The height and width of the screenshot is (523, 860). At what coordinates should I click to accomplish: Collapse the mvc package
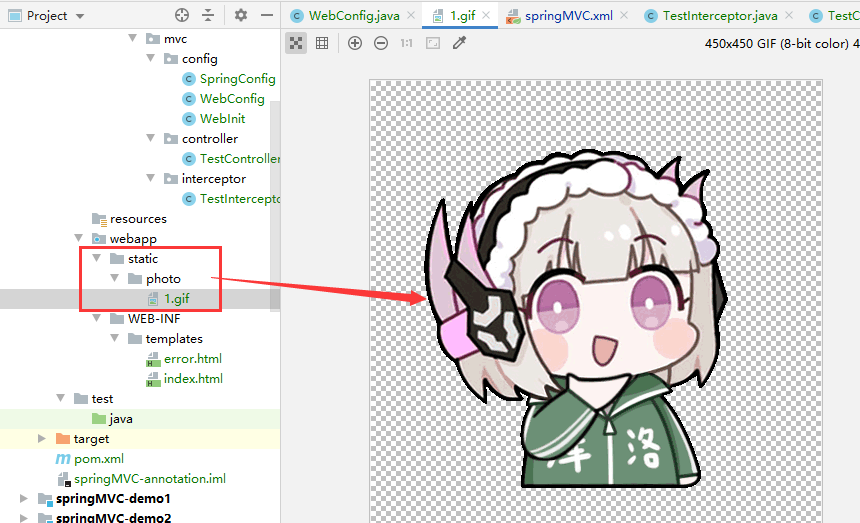coord(132,38)
